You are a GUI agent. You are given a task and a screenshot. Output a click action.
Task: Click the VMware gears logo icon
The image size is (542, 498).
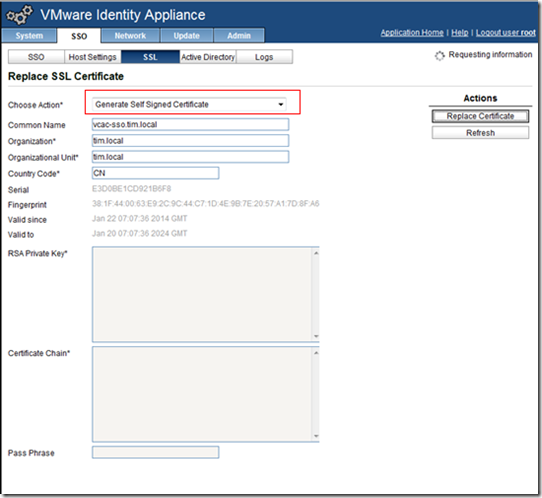[19, 15]
